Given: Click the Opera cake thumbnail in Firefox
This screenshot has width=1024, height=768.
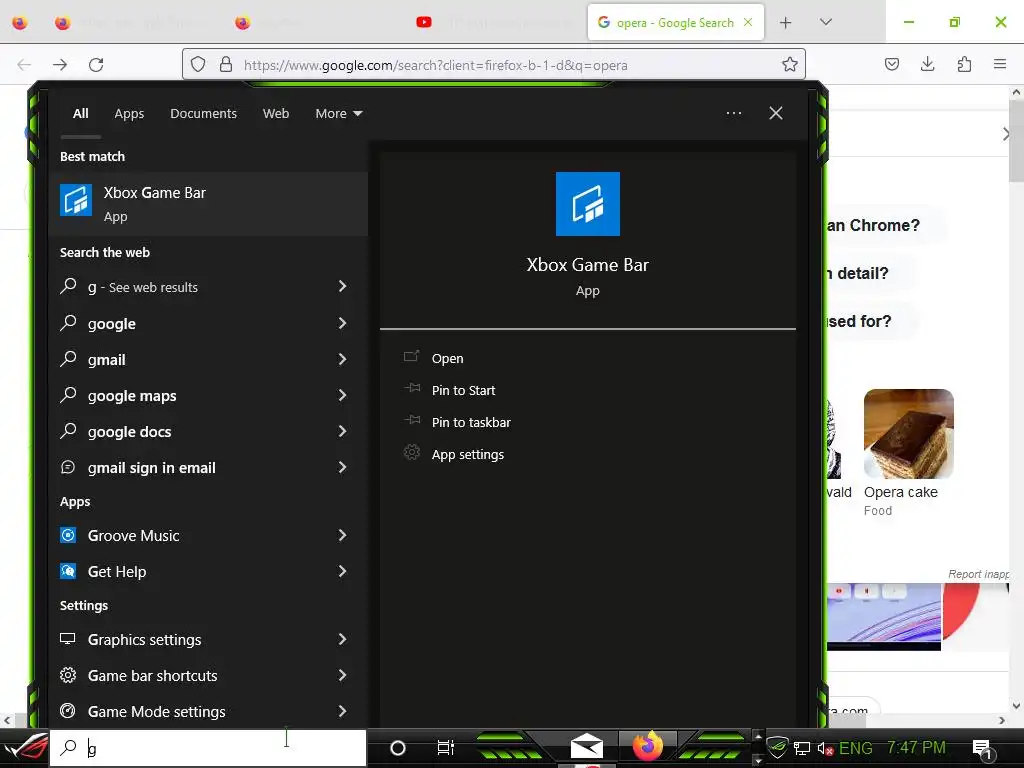Looking at the screenshot, I should point(908,434).
